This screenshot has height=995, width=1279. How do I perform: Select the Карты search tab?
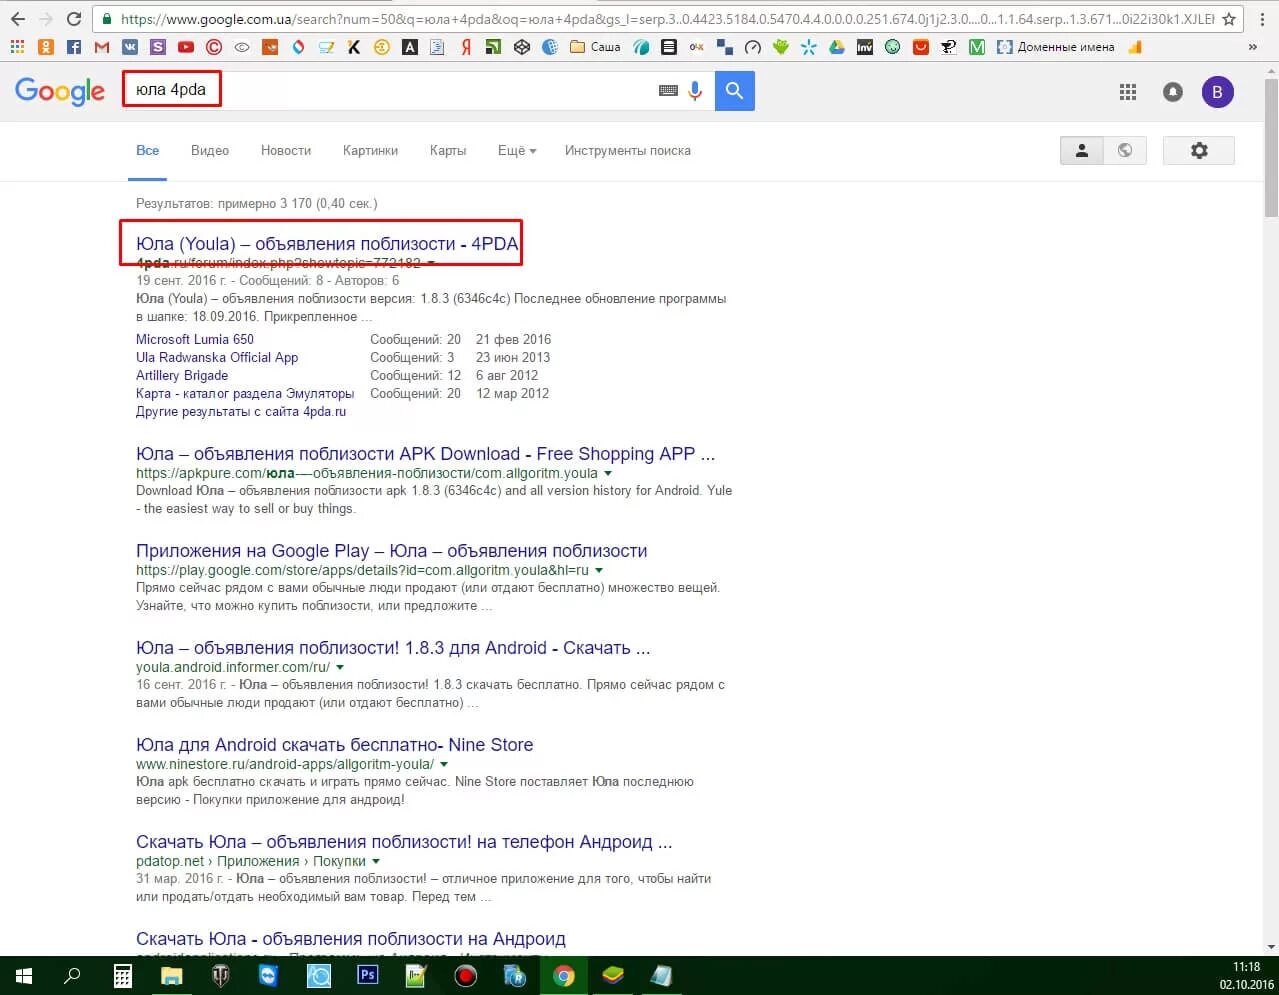pyautogui.click(x=448, y=150)
